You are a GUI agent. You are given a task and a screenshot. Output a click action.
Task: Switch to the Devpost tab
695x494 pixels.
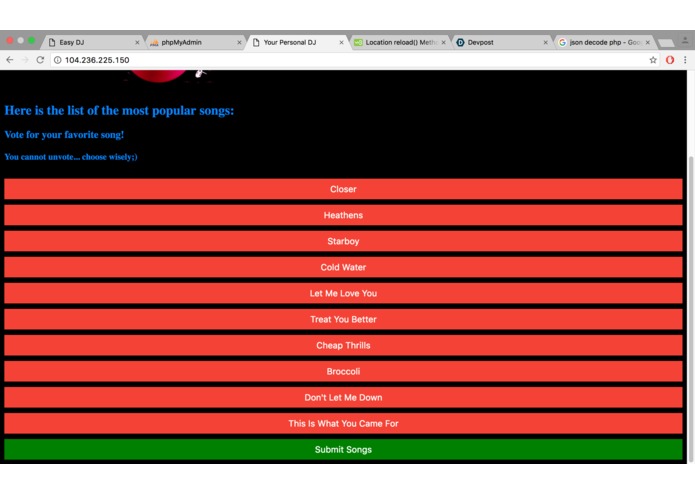coord(501,43)
